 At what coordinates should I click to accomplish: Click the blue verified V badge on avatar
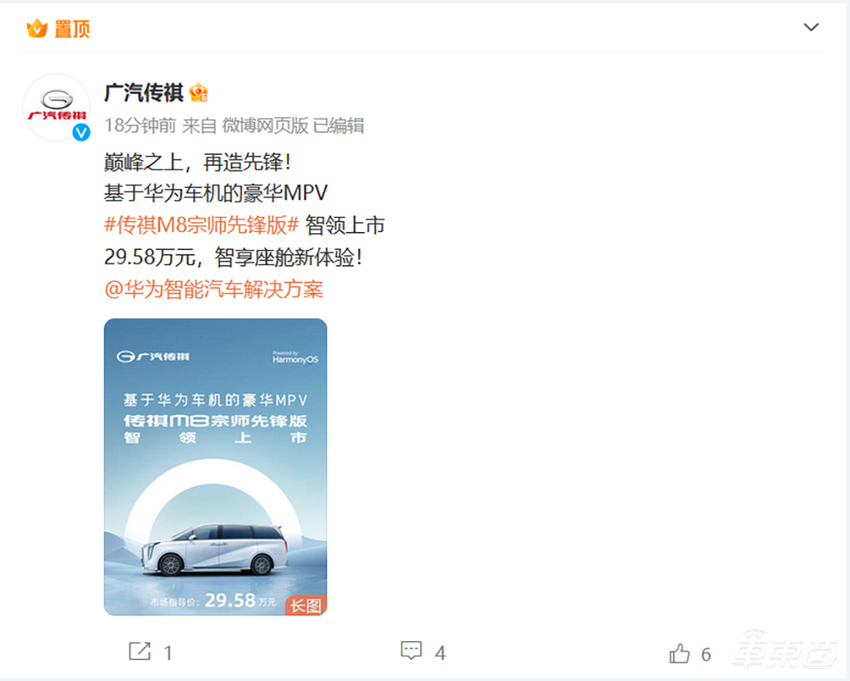81,133
